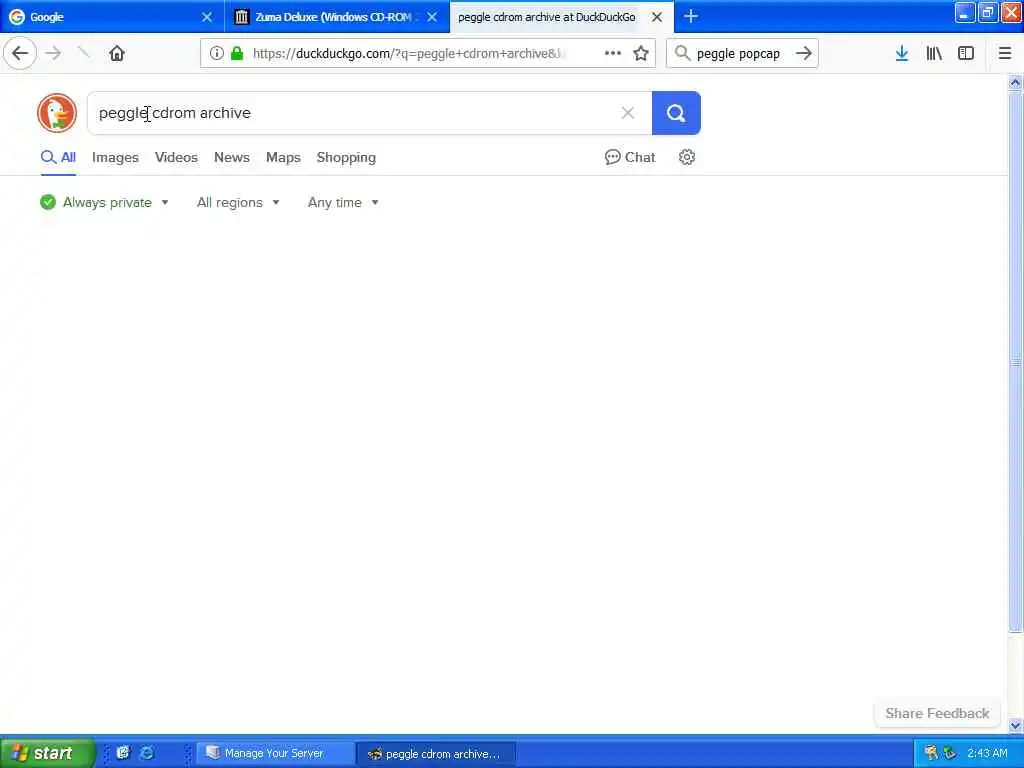Click the reload/stop button in toolbar
The width and height of the screenshot is (1024, 768).
pyautogui.click(x=84, y=54)
